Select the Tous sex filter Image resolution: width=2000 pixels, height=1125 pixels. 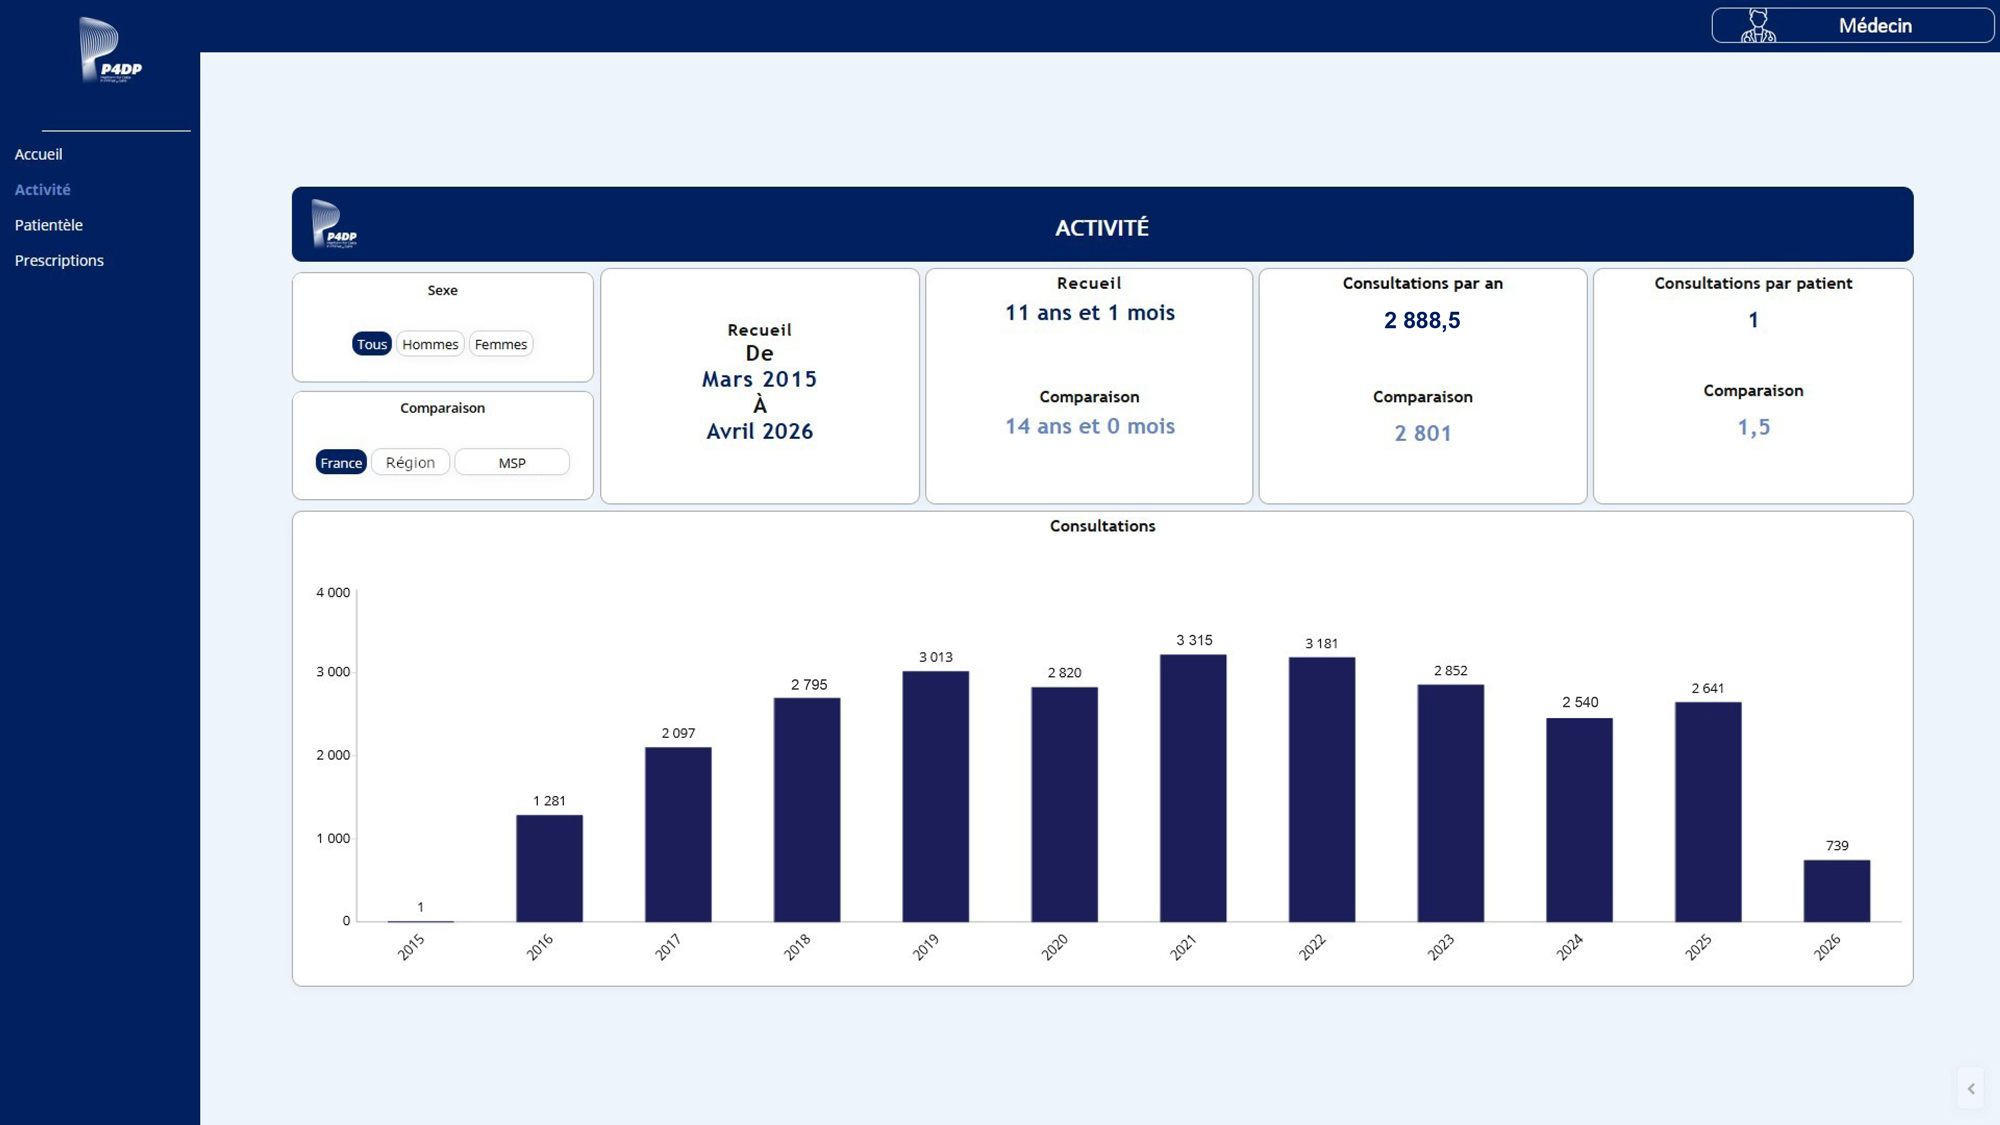click(371, 344)
